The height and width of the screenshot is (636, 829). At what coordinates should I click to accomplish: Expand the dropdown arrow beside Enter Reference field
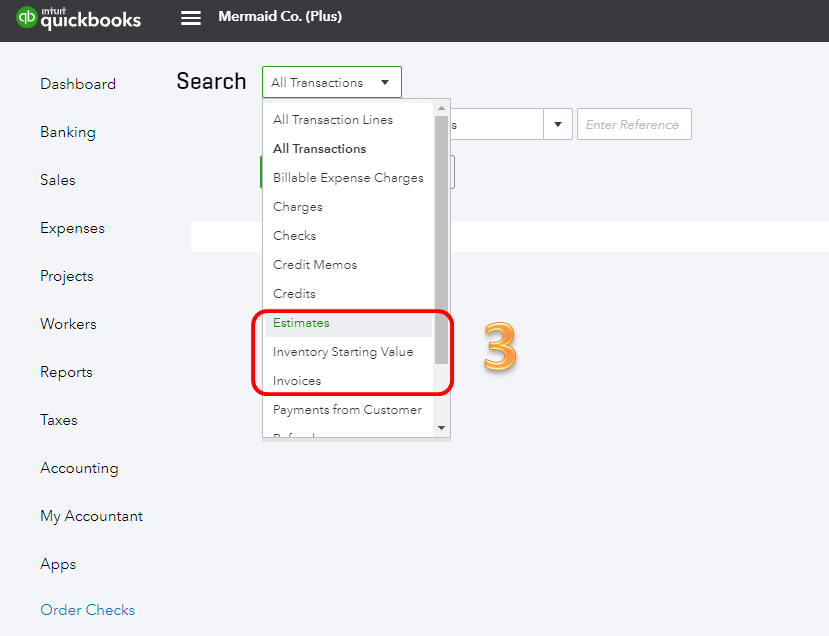point(558,124)
